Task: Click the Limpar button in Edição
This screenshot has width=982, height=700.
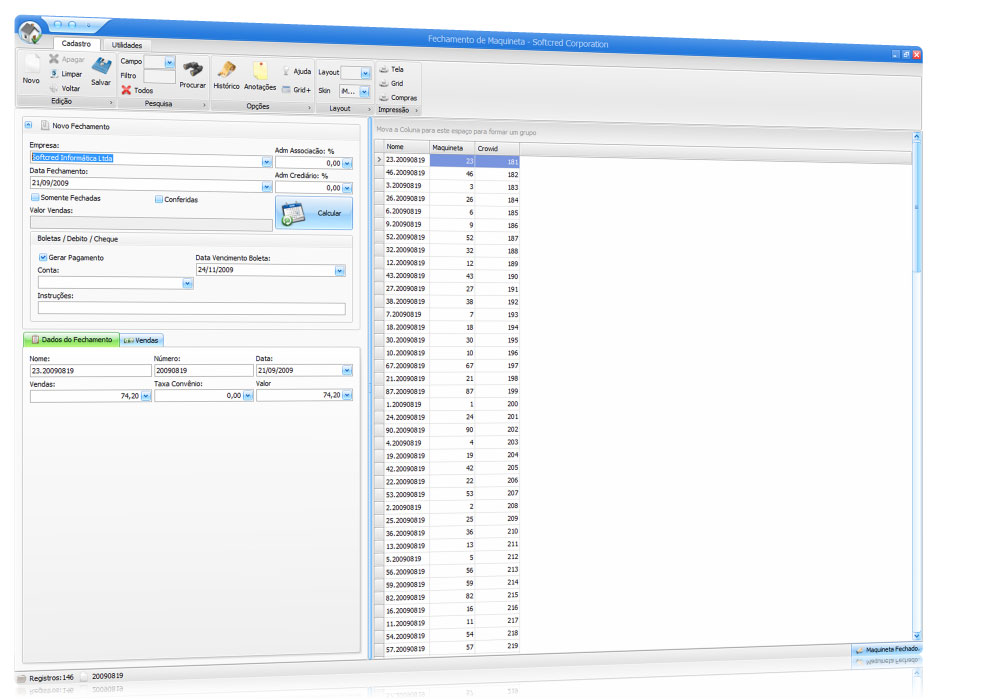Action: pos(65,74)
